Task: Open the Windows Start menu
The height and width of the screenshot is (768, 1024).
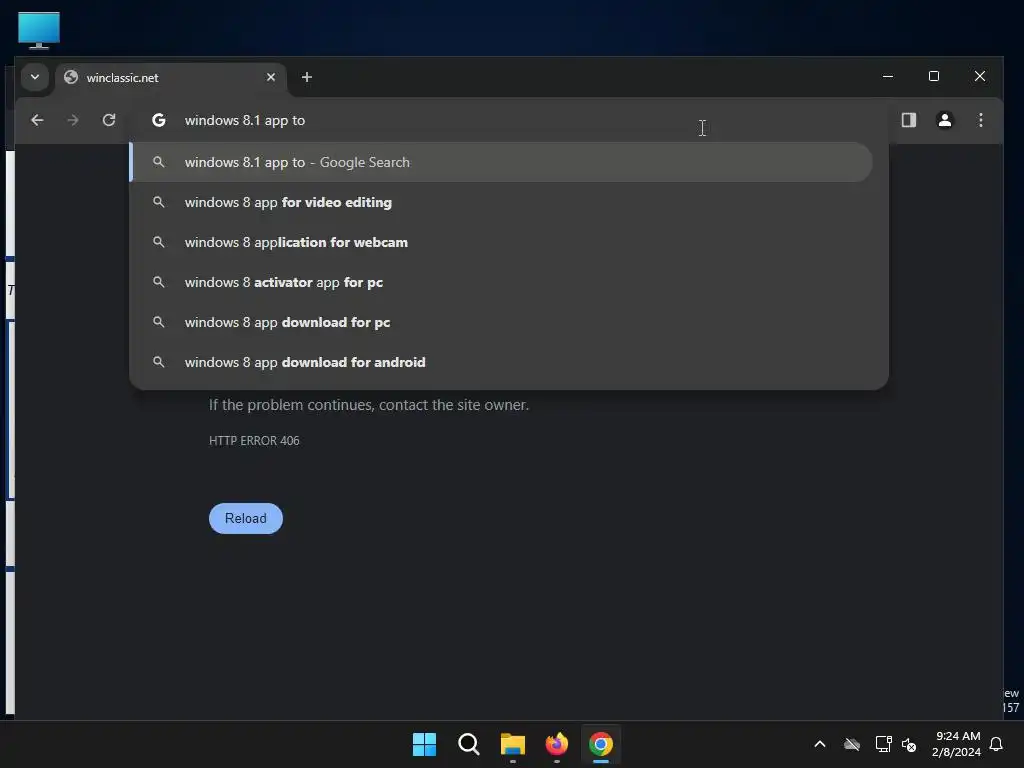Action: [x=424, y=744]
